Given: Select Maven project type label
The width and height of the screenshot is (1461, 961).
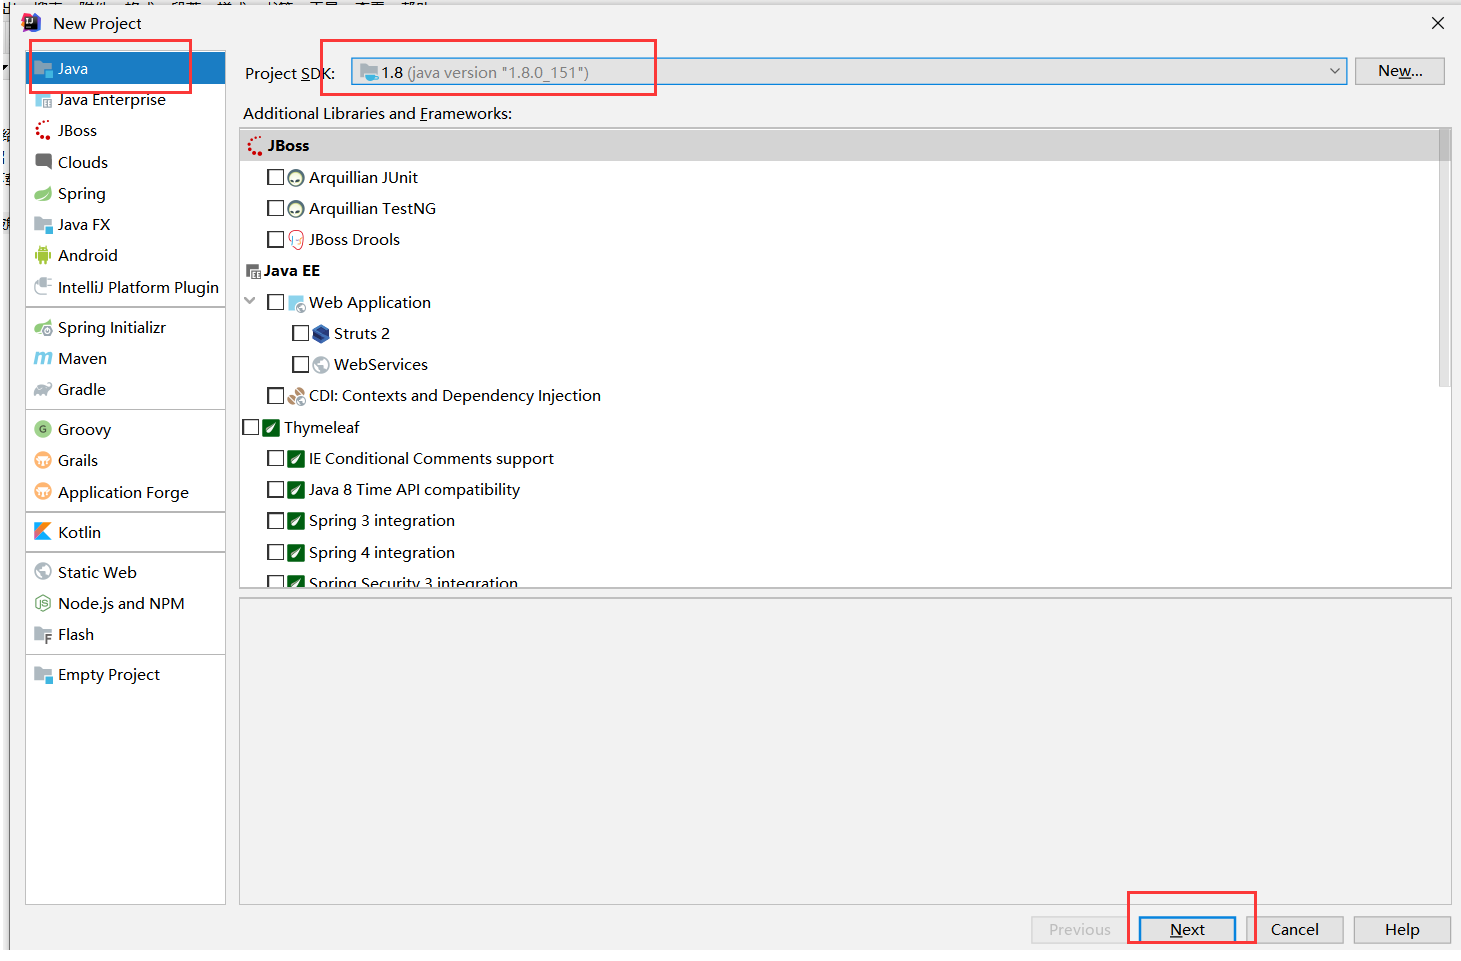Looking at the screenshot, I should 82,359.
